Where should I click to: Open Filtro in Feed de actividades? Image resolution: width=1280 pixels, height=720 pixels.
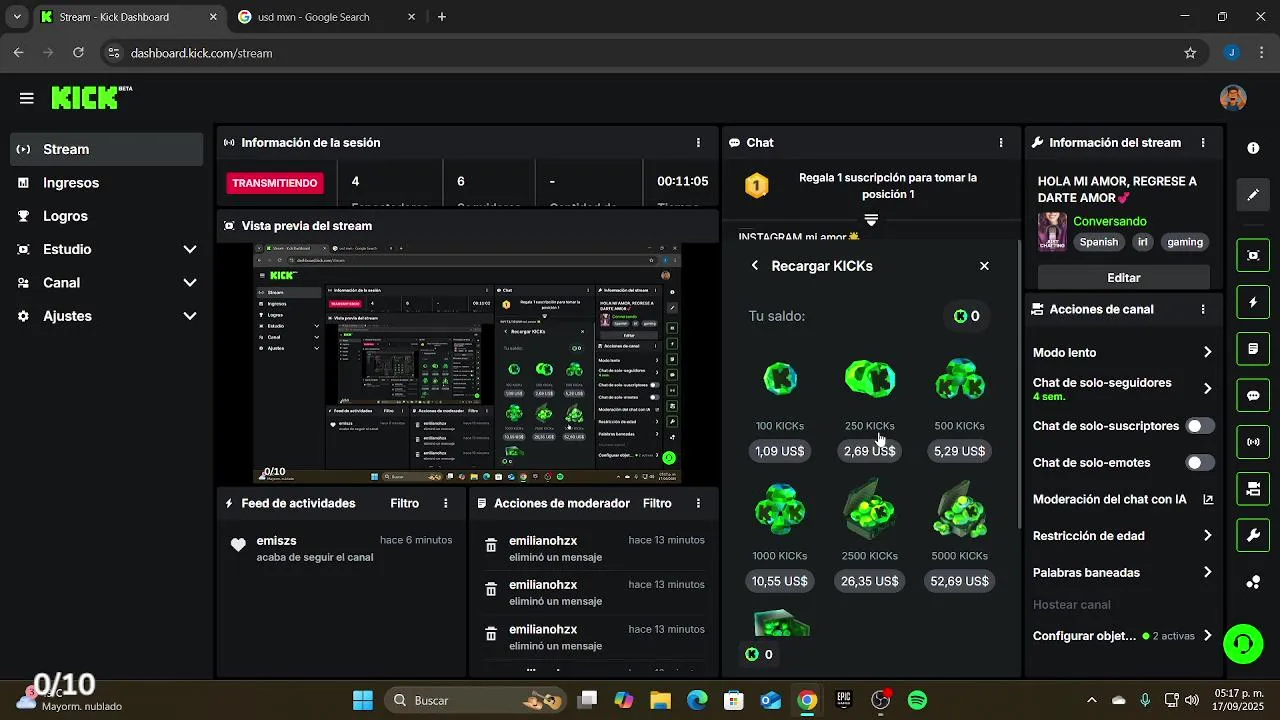405,504
